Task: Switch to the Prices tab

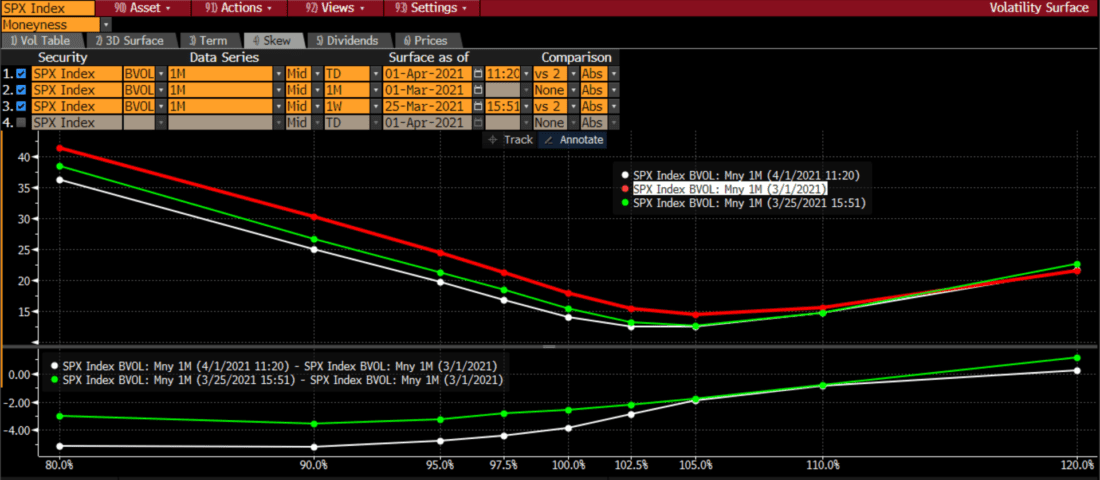Action: click(427, 41)
